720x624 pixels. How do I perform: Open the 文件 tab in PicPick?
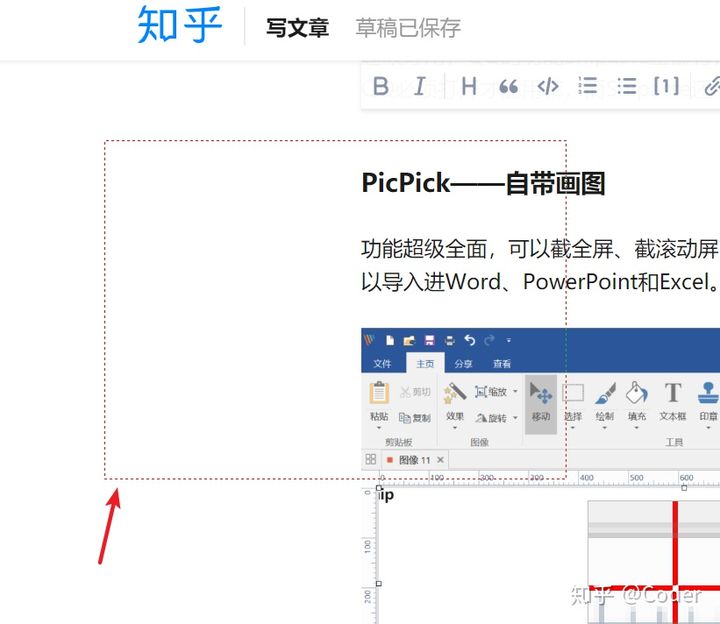tap(382, 364)
